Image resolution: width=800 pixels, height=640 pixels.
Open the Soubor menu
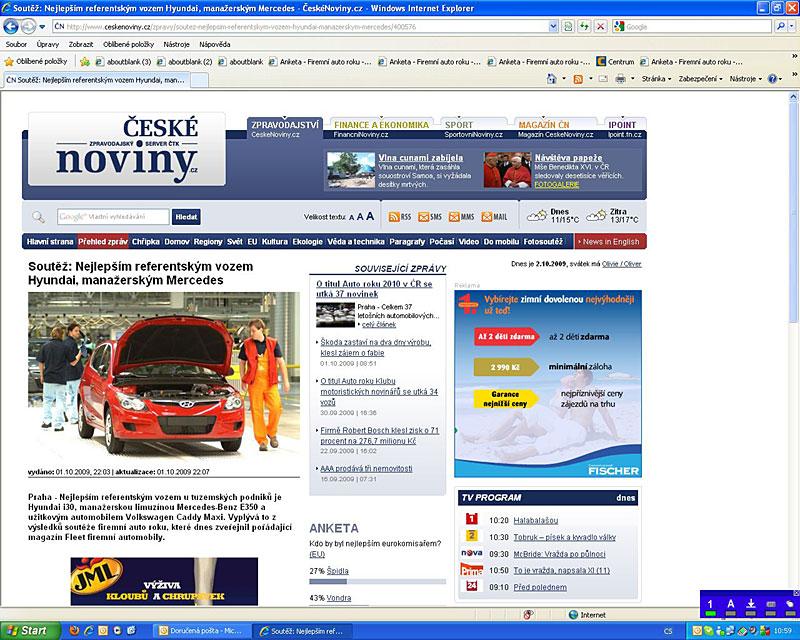[16, 44]
